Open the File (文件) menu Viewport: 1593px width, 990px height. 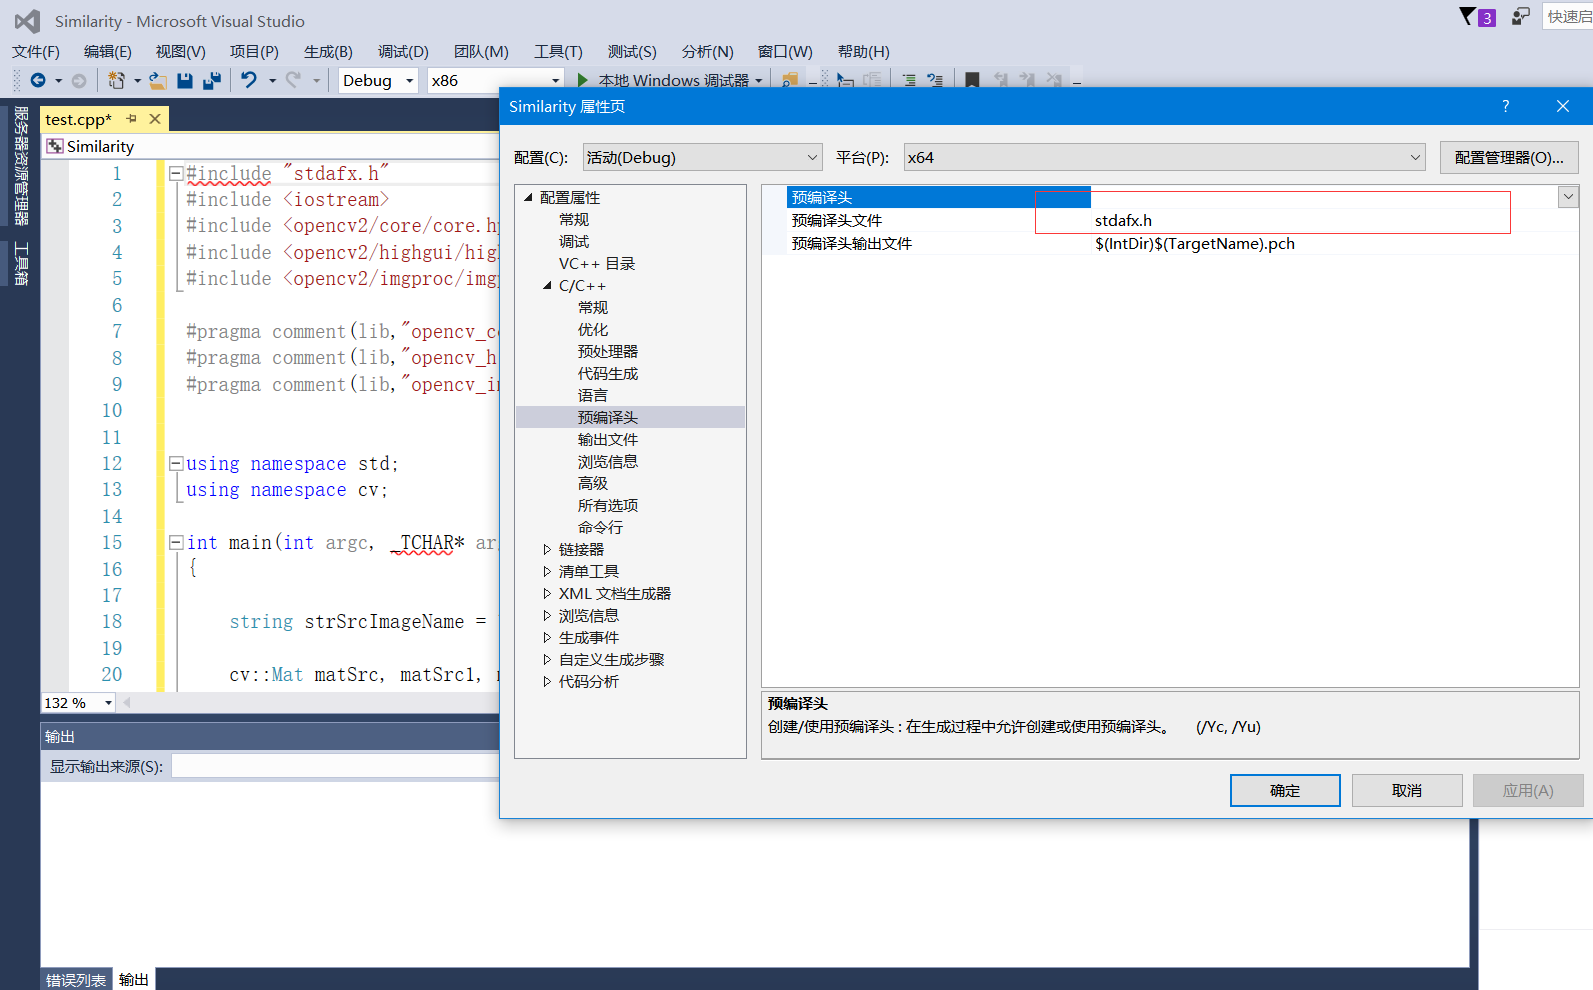(36, 51)
